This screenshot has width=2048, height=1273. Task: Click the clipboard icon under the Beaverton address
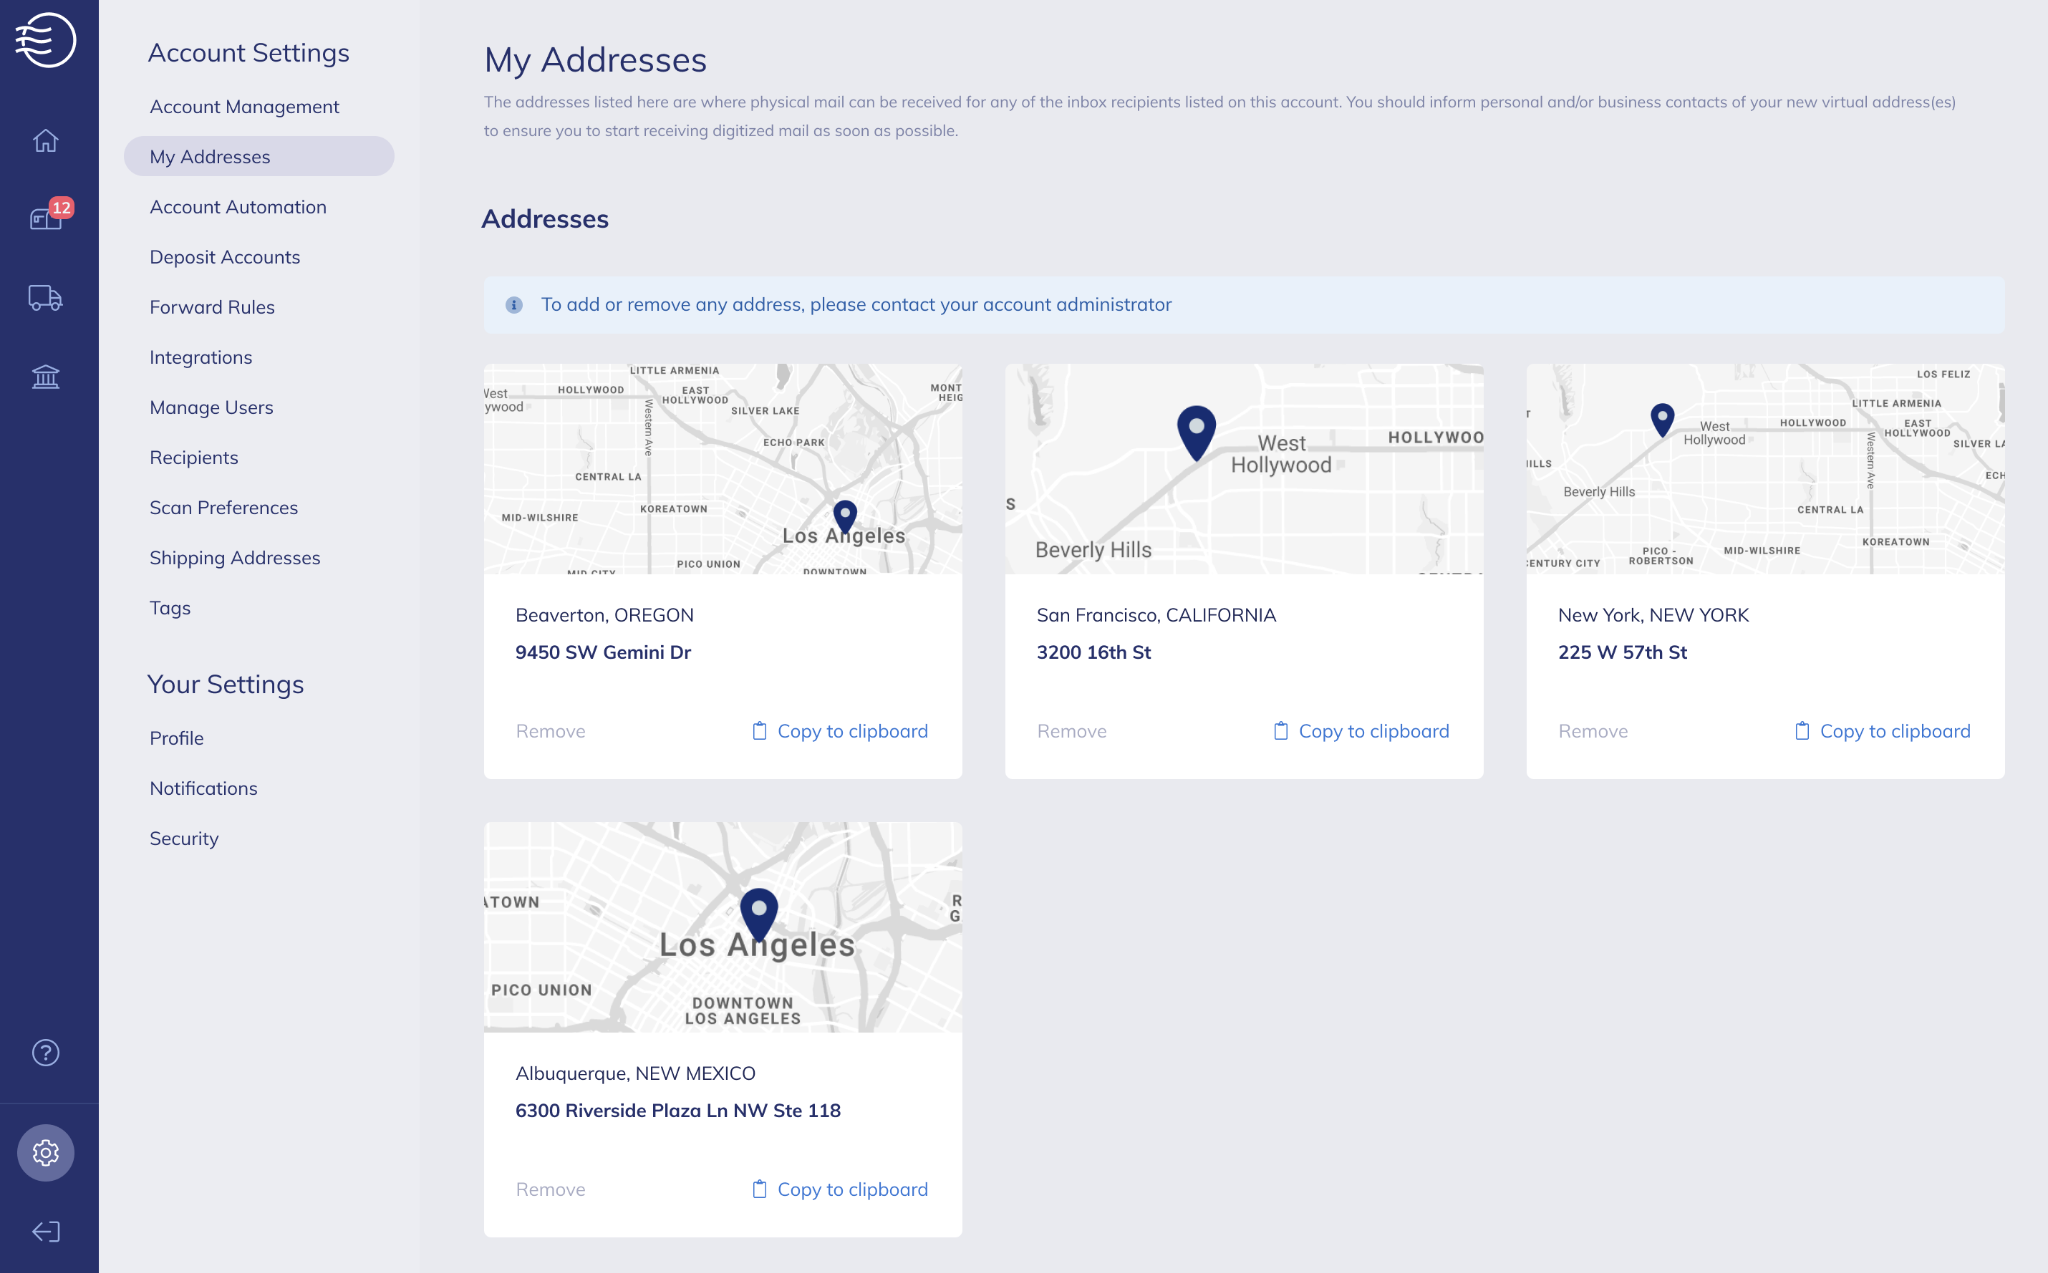(759, 731)
